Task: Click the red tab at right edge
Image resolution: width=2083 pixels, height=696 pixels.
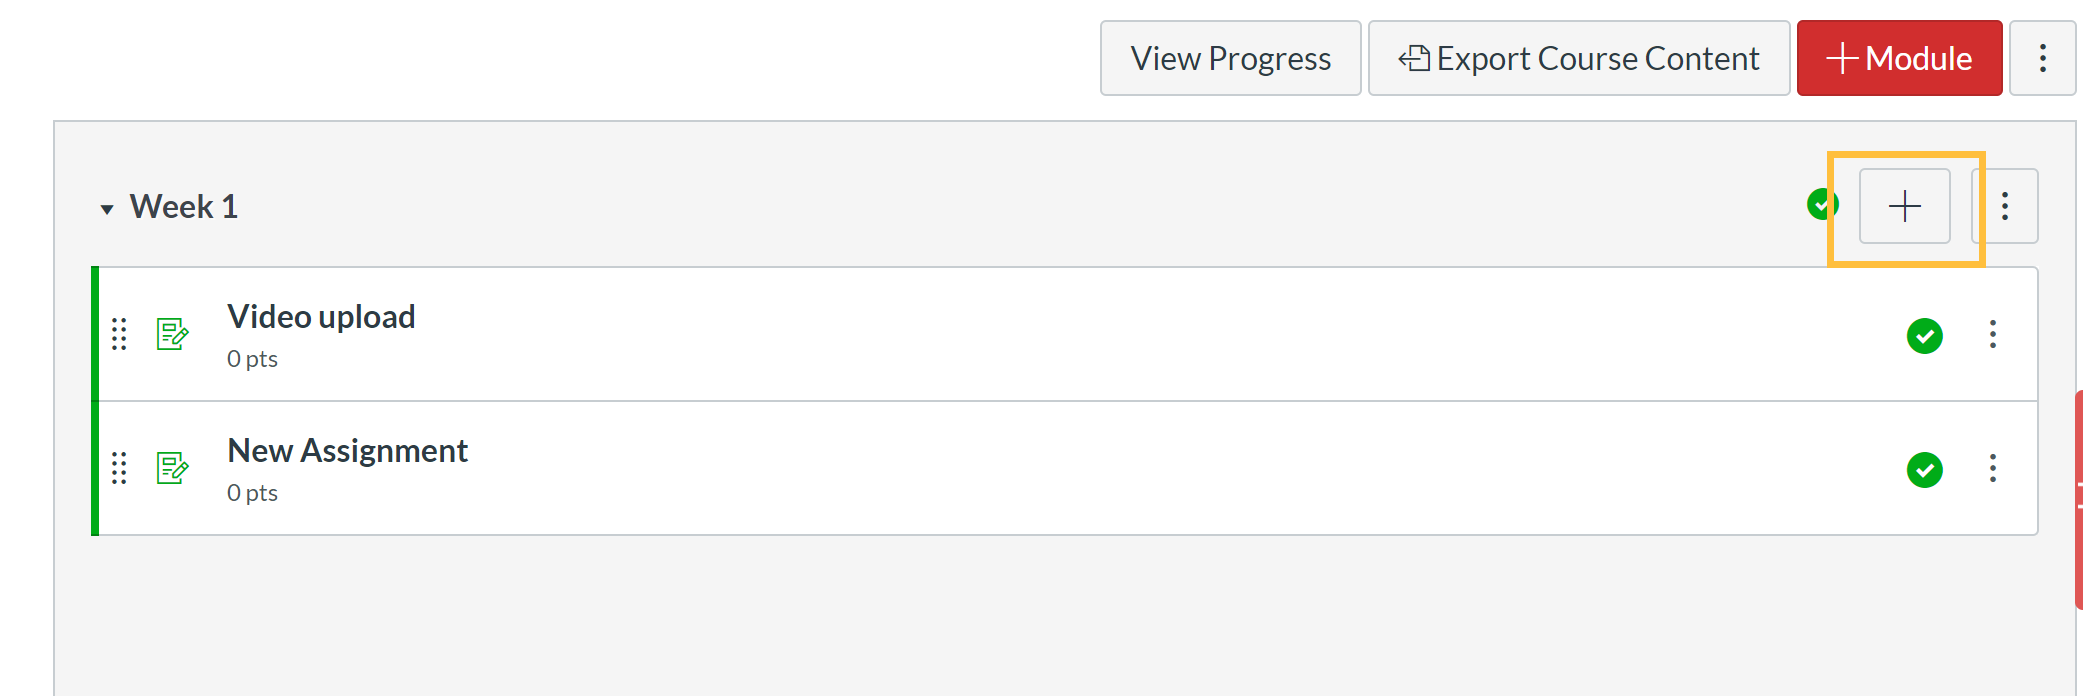Action: point(2078,498)
